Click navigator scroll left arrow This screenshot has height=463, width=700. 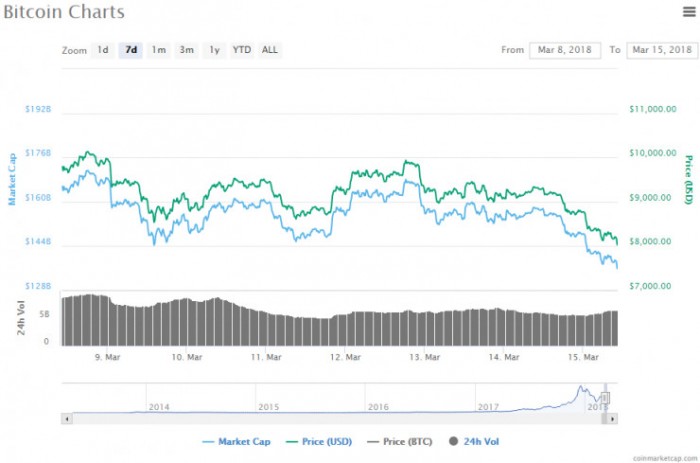point(67,419)
